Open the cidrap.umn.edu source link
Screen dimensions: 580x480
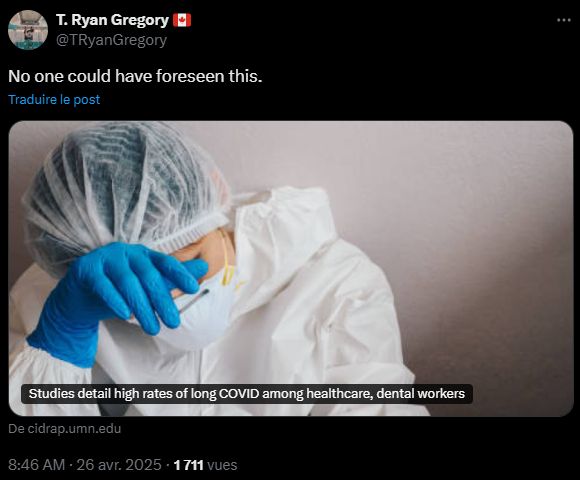(x=64, y=429)
